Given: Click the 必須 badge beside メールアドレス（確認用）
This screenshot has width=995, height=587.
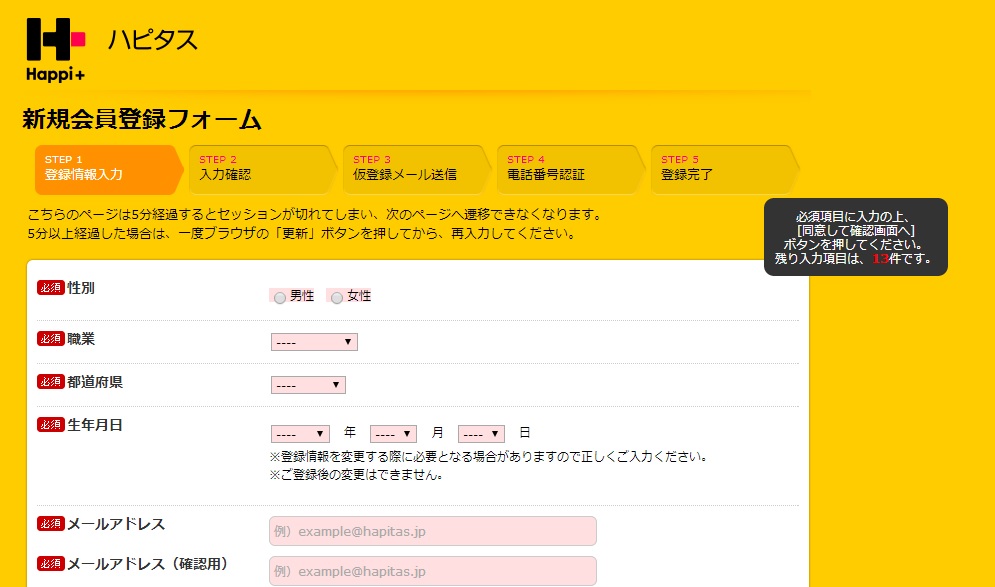Looking at the screenshot, I should point(51,564).
